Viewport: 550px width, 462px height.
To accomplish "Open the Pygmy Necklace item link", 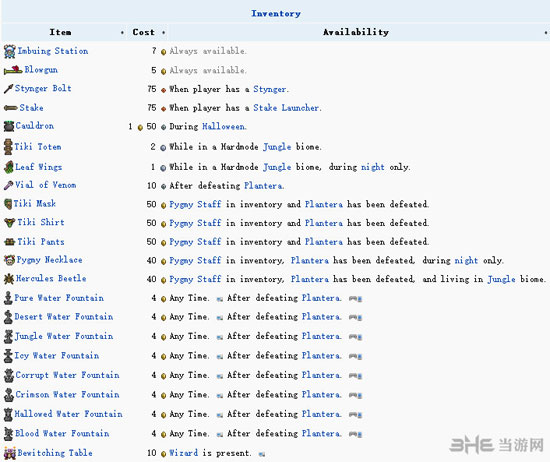I will [49, 260].
